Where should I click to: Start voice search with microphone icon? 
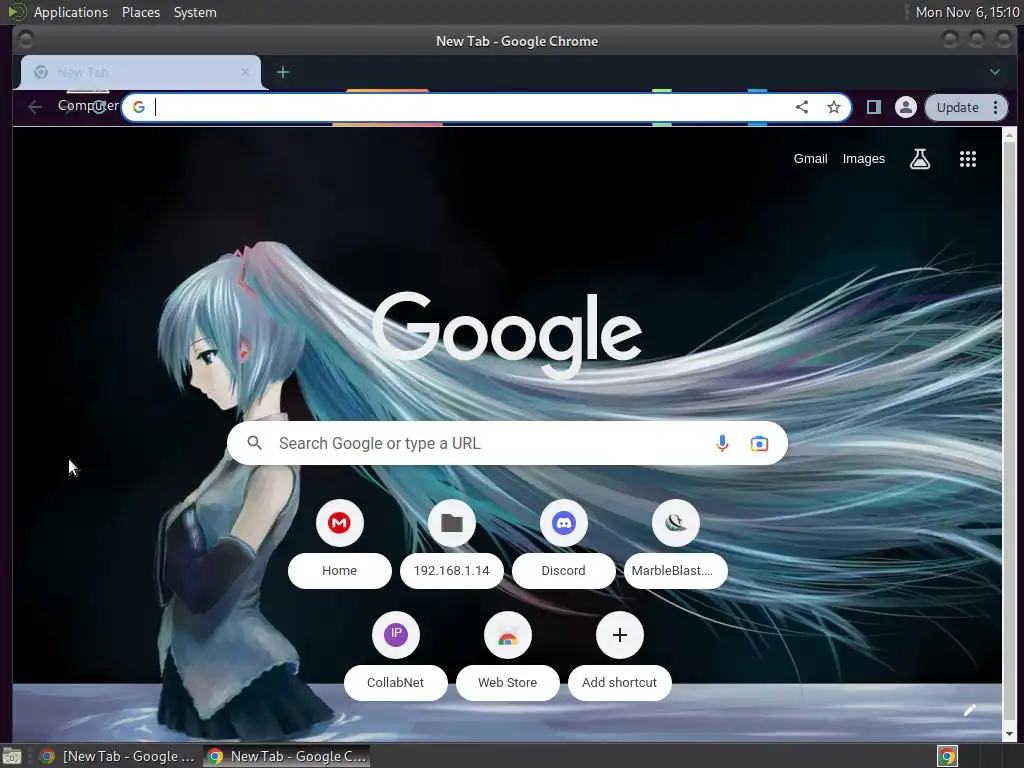[722, 443]
